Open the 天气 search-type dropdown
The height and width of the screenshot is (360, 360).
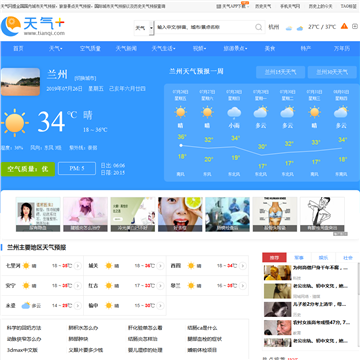(x=144, y=28)
